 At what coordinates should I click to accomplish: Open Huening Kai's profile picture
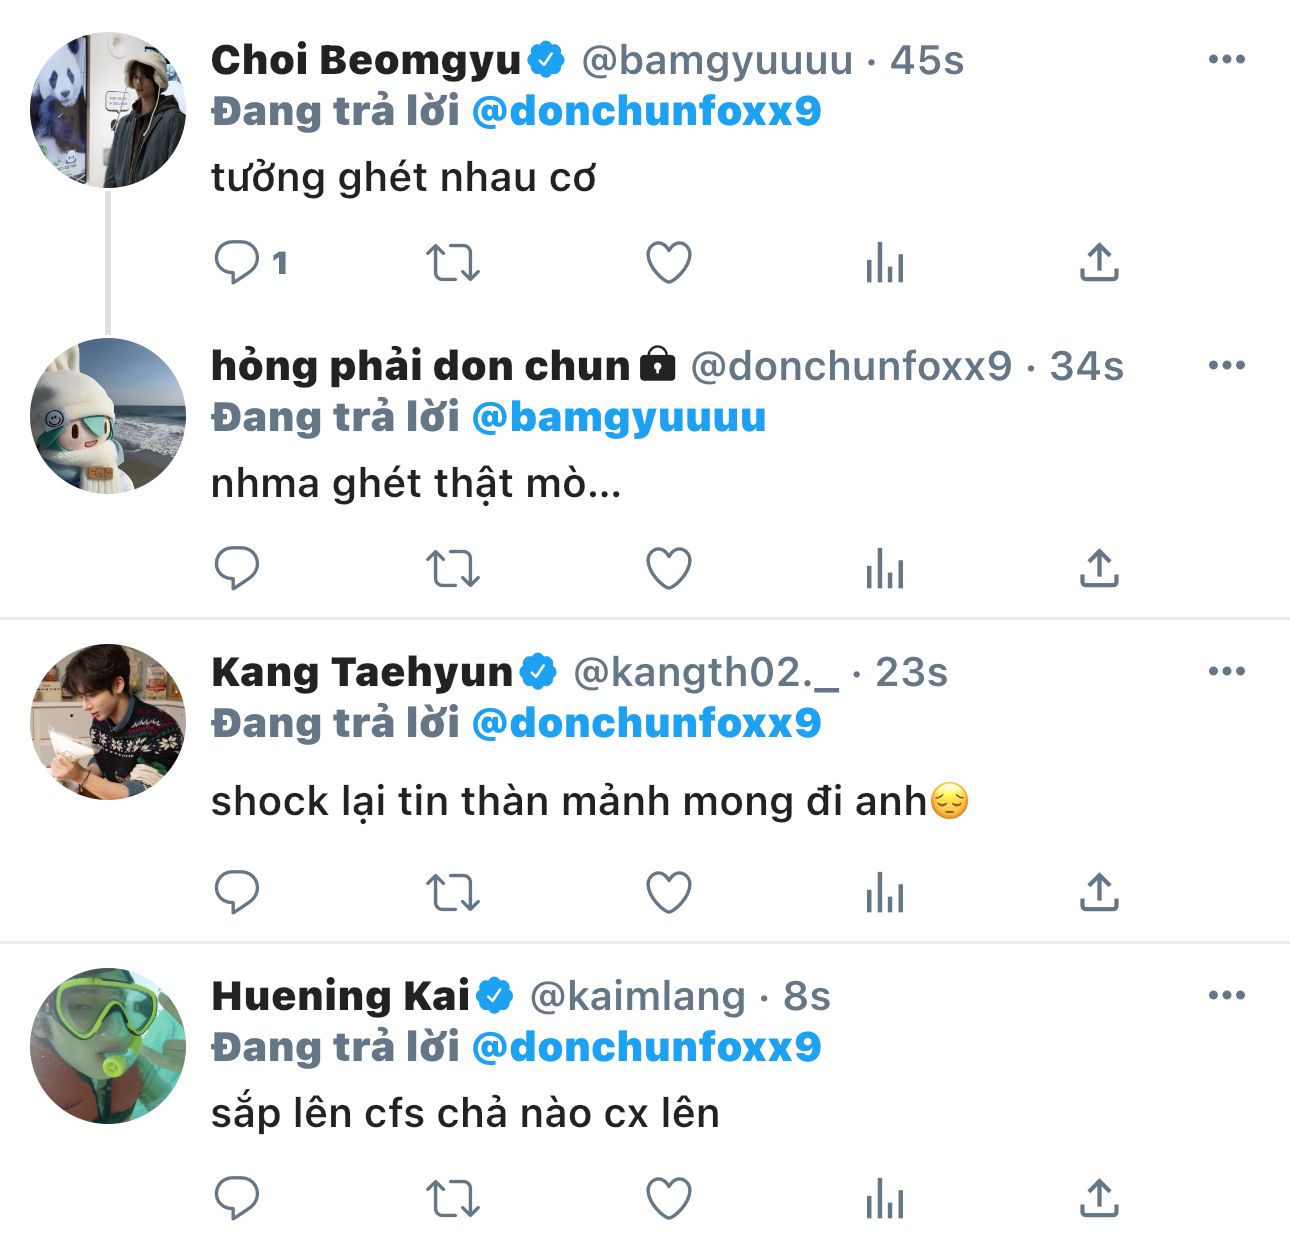pyautogui.click(x=108, y=1045)
